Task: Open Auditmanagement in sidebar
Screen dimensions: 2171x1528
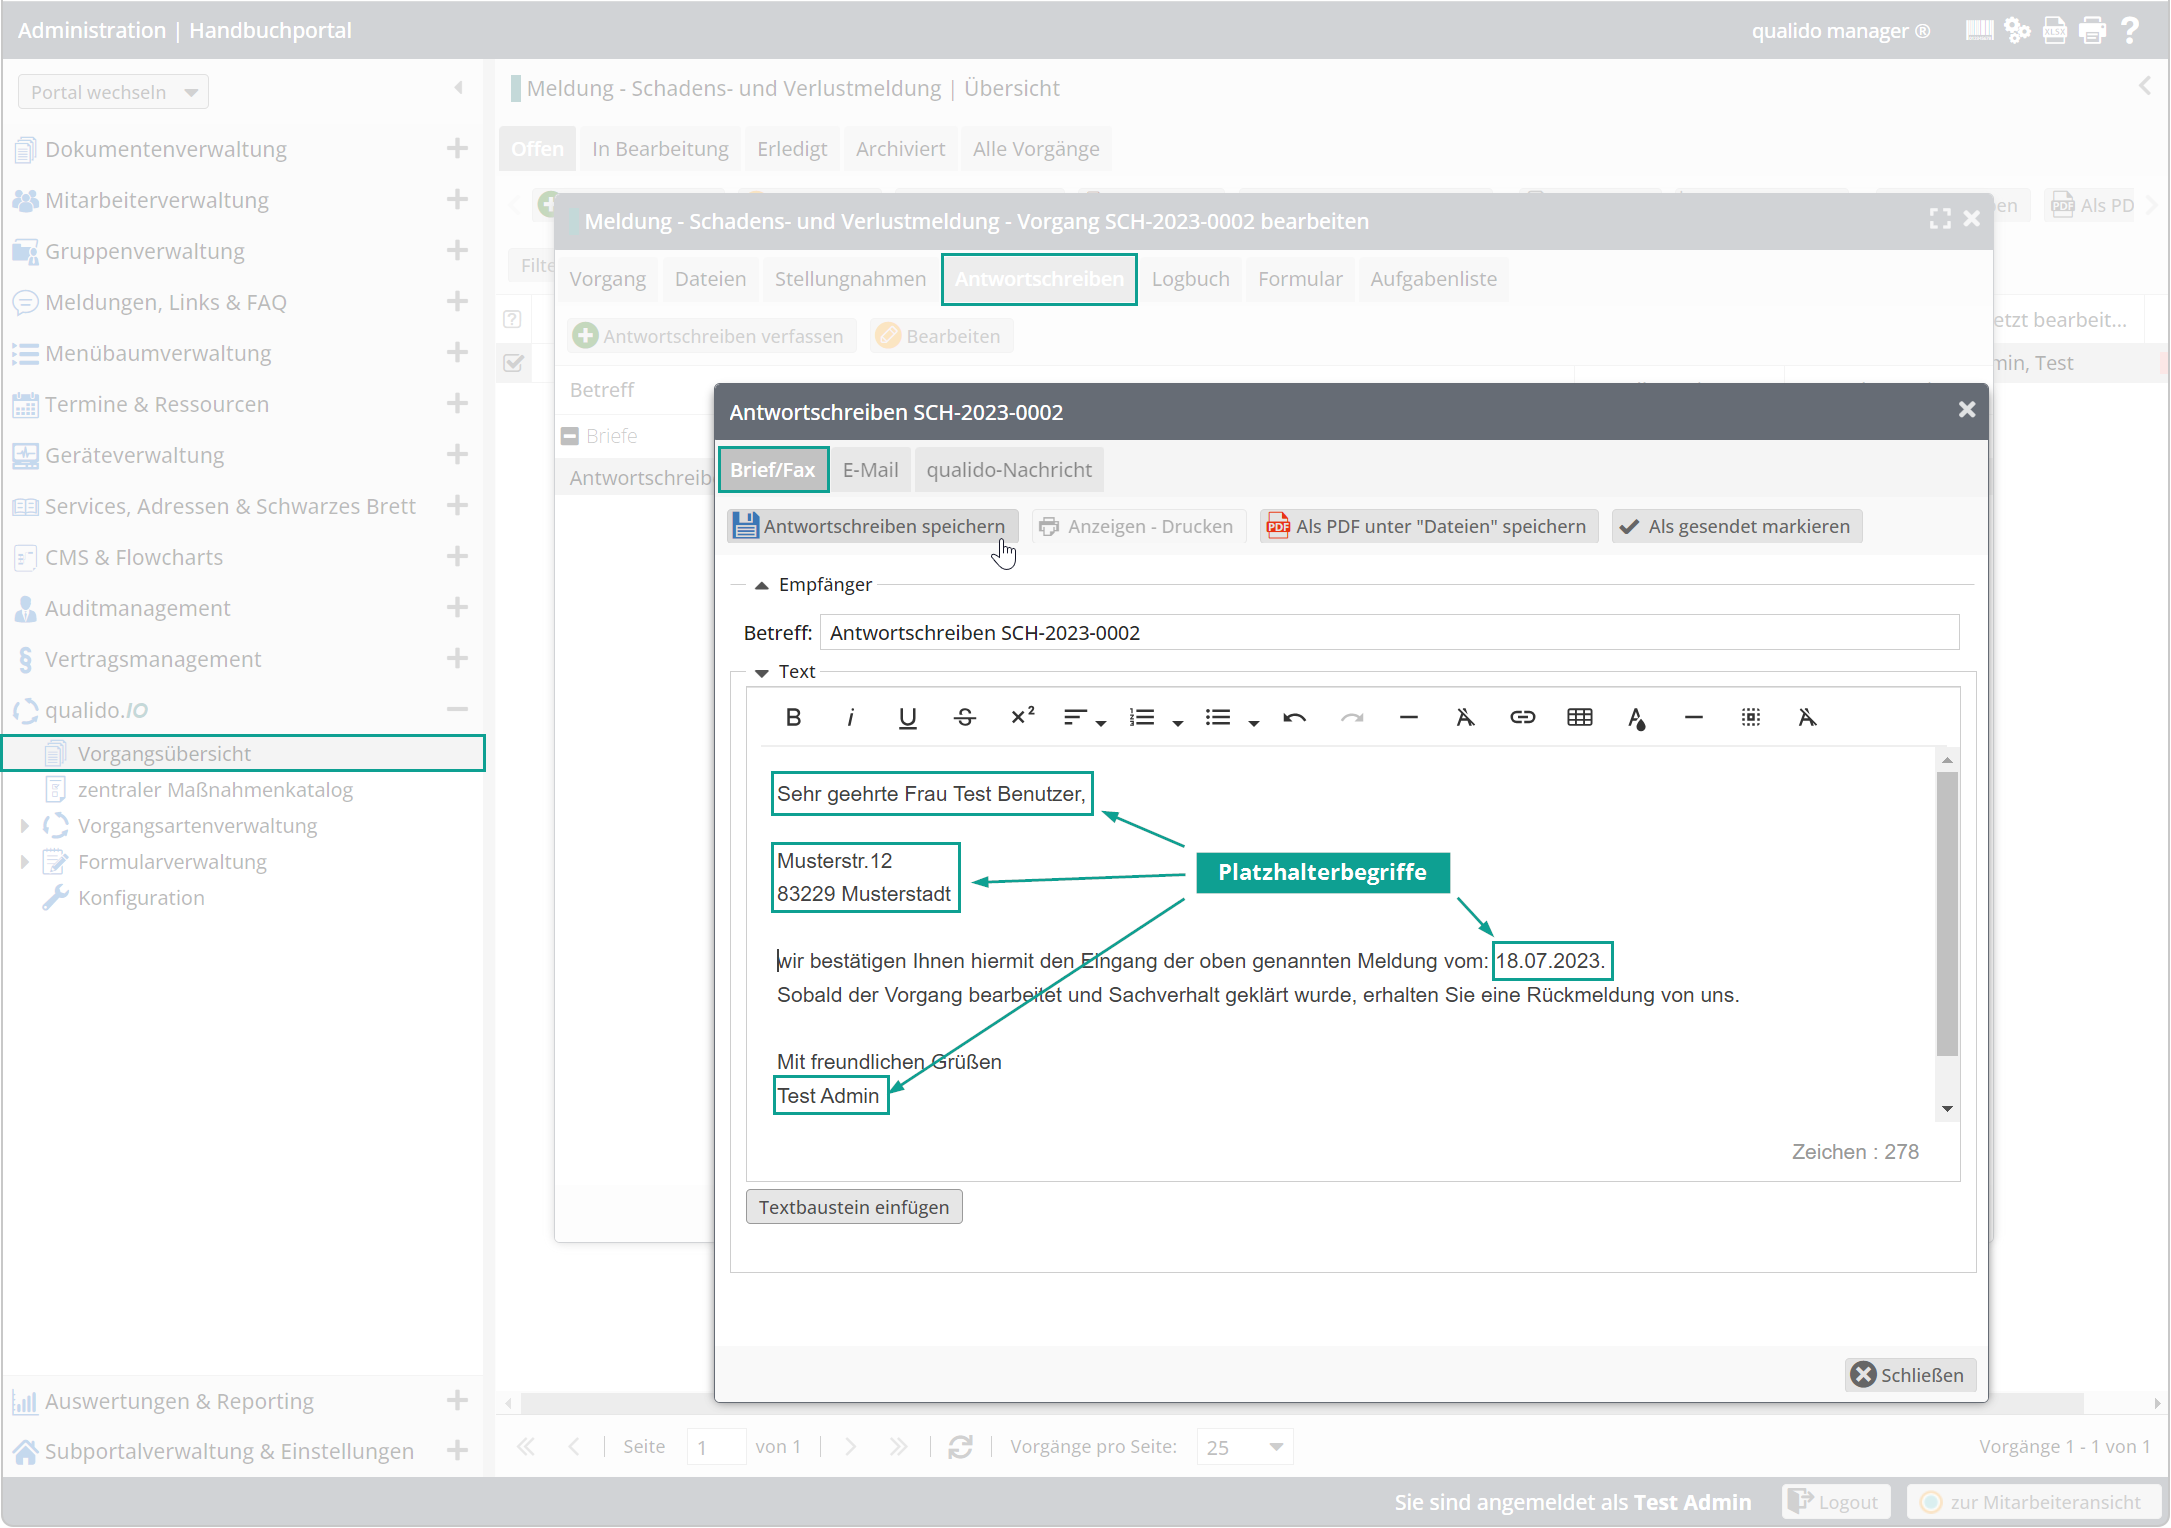Action: click(x=138, y=608)
